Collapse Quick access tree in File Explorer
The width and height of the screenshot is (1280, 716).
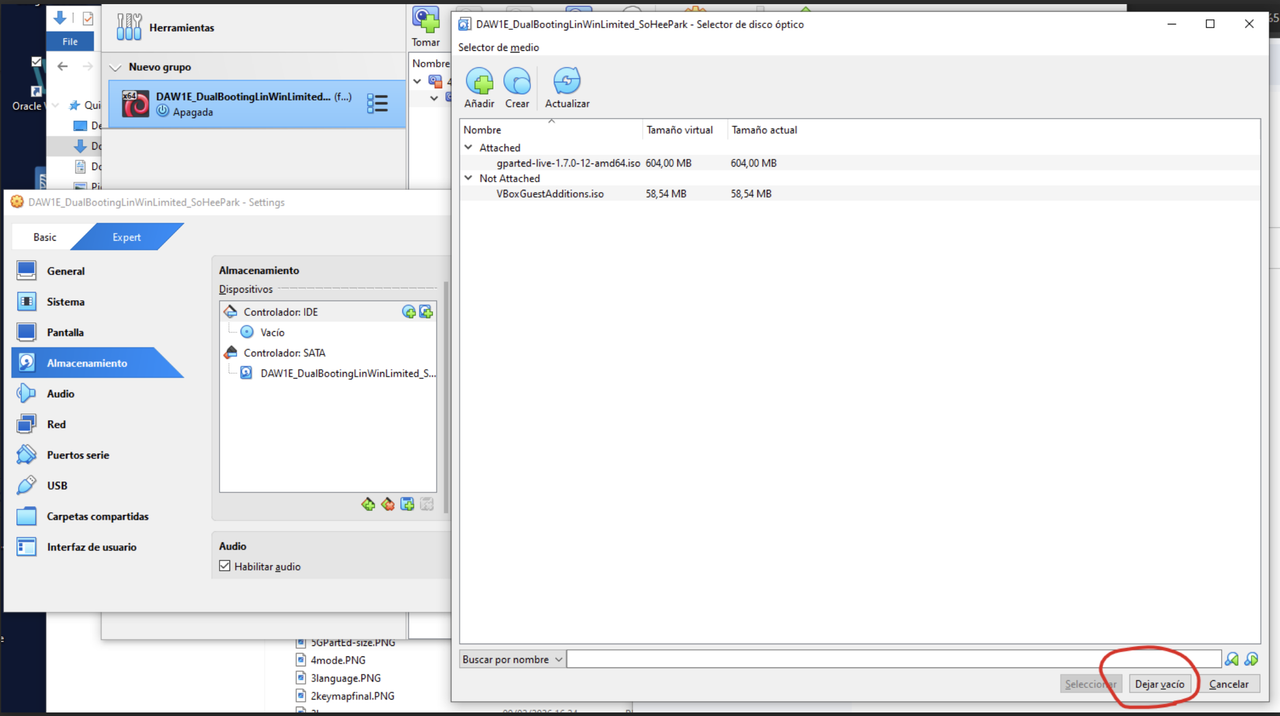coord(57,105)
